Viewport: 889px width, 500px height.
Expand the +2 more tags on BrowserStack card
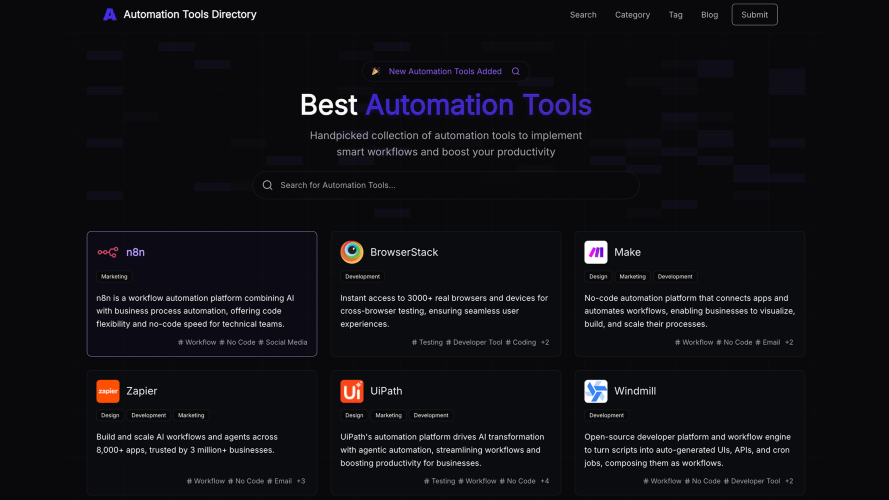[x=545, y=342]
